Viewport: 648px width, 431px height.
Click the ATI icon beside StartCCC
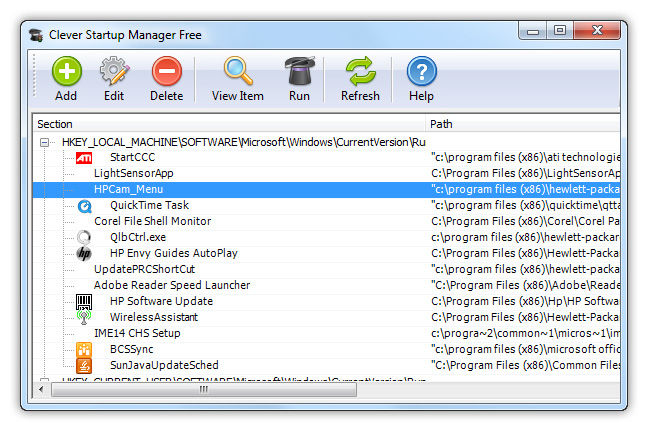point(84,157)
